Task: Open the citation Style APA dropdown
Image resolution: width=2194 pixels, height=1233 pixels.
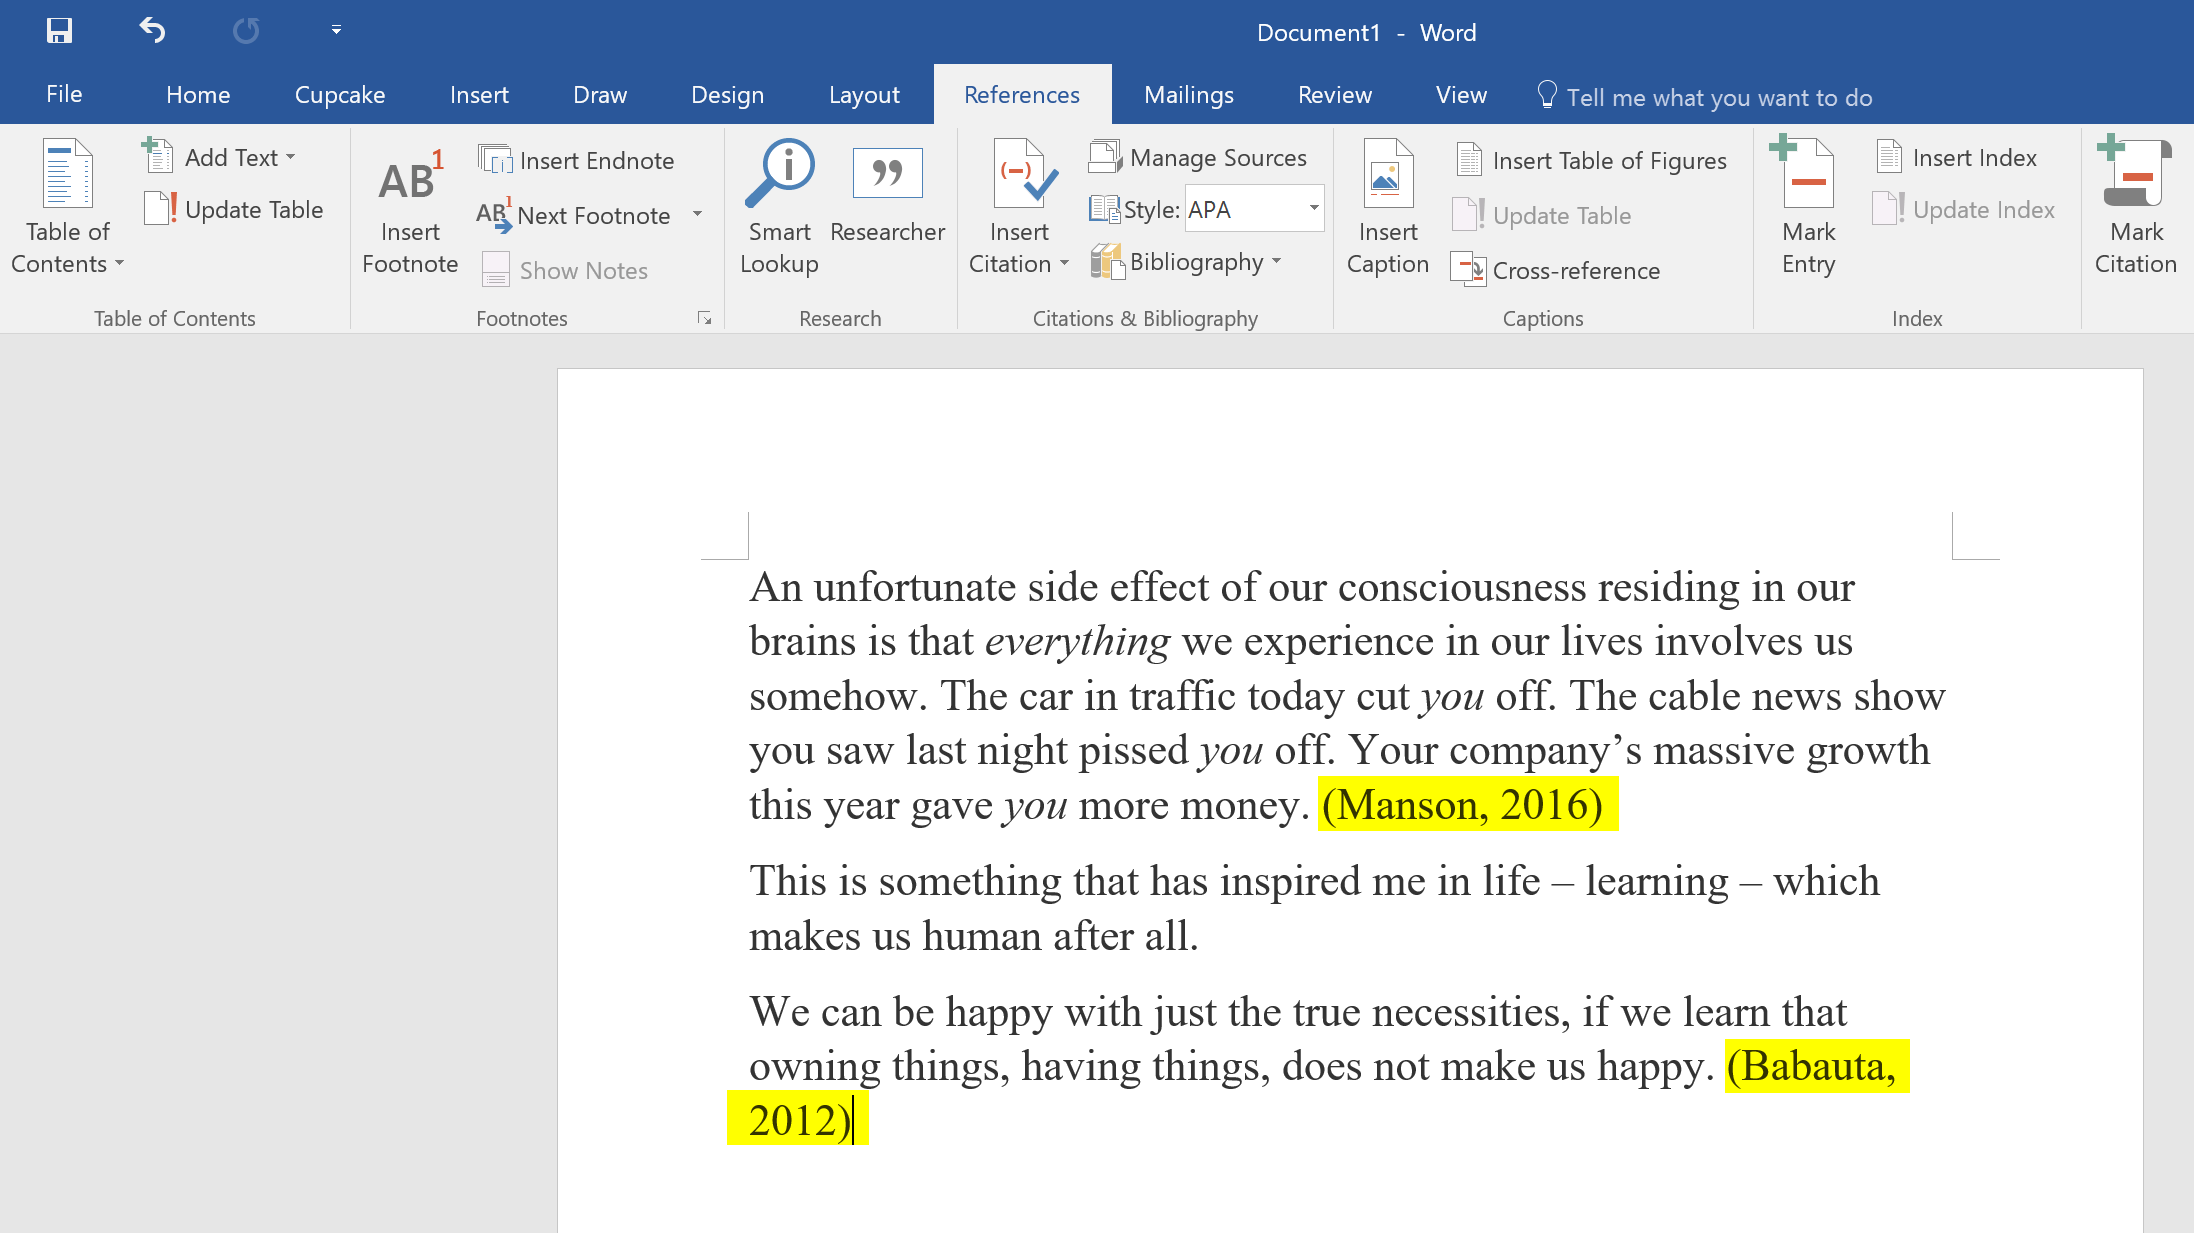Action: tap(1313, 209)
